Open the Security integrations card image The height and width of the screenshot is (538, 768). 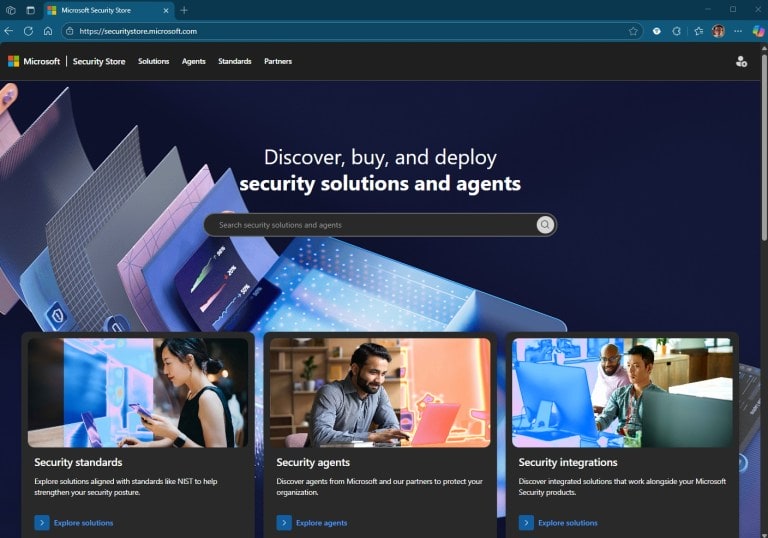coord(623,392)
